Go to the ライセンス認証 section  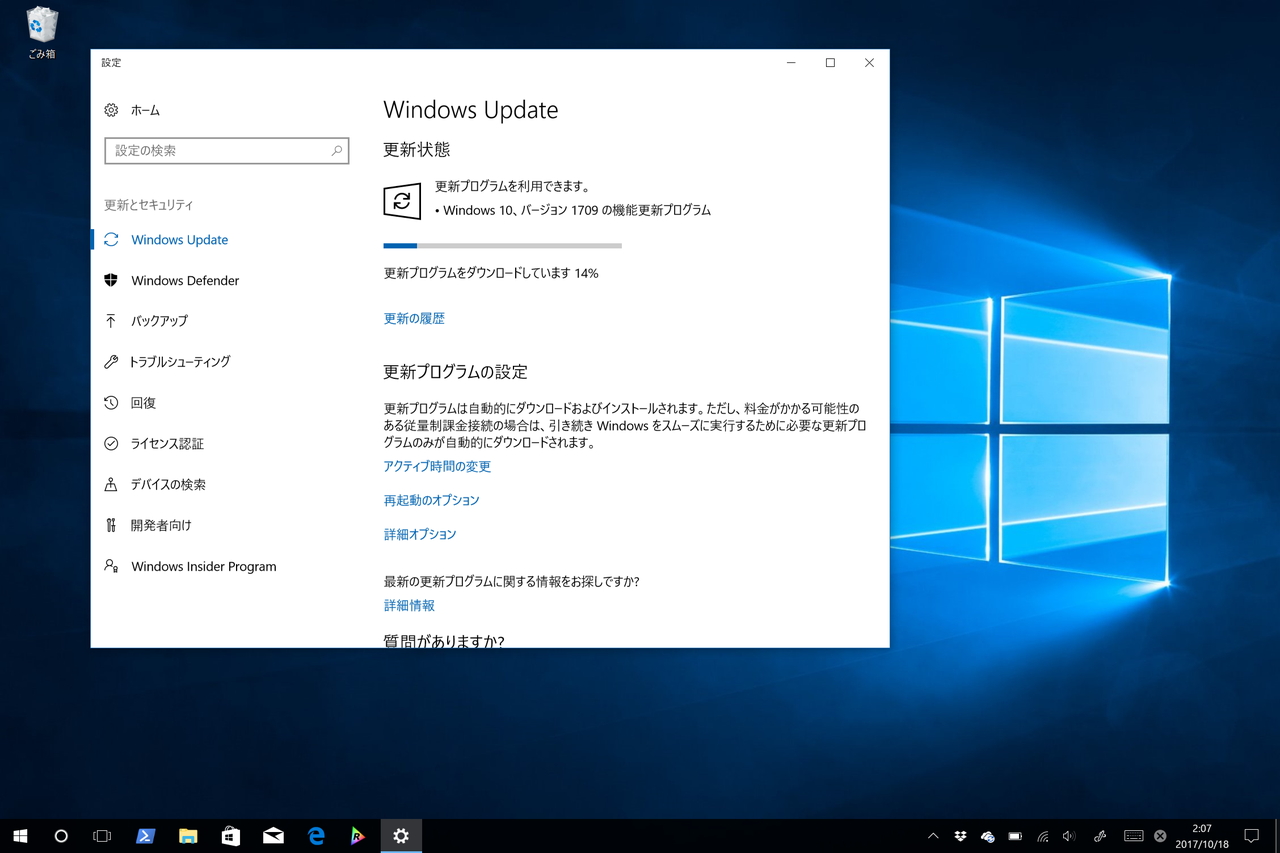167,443
